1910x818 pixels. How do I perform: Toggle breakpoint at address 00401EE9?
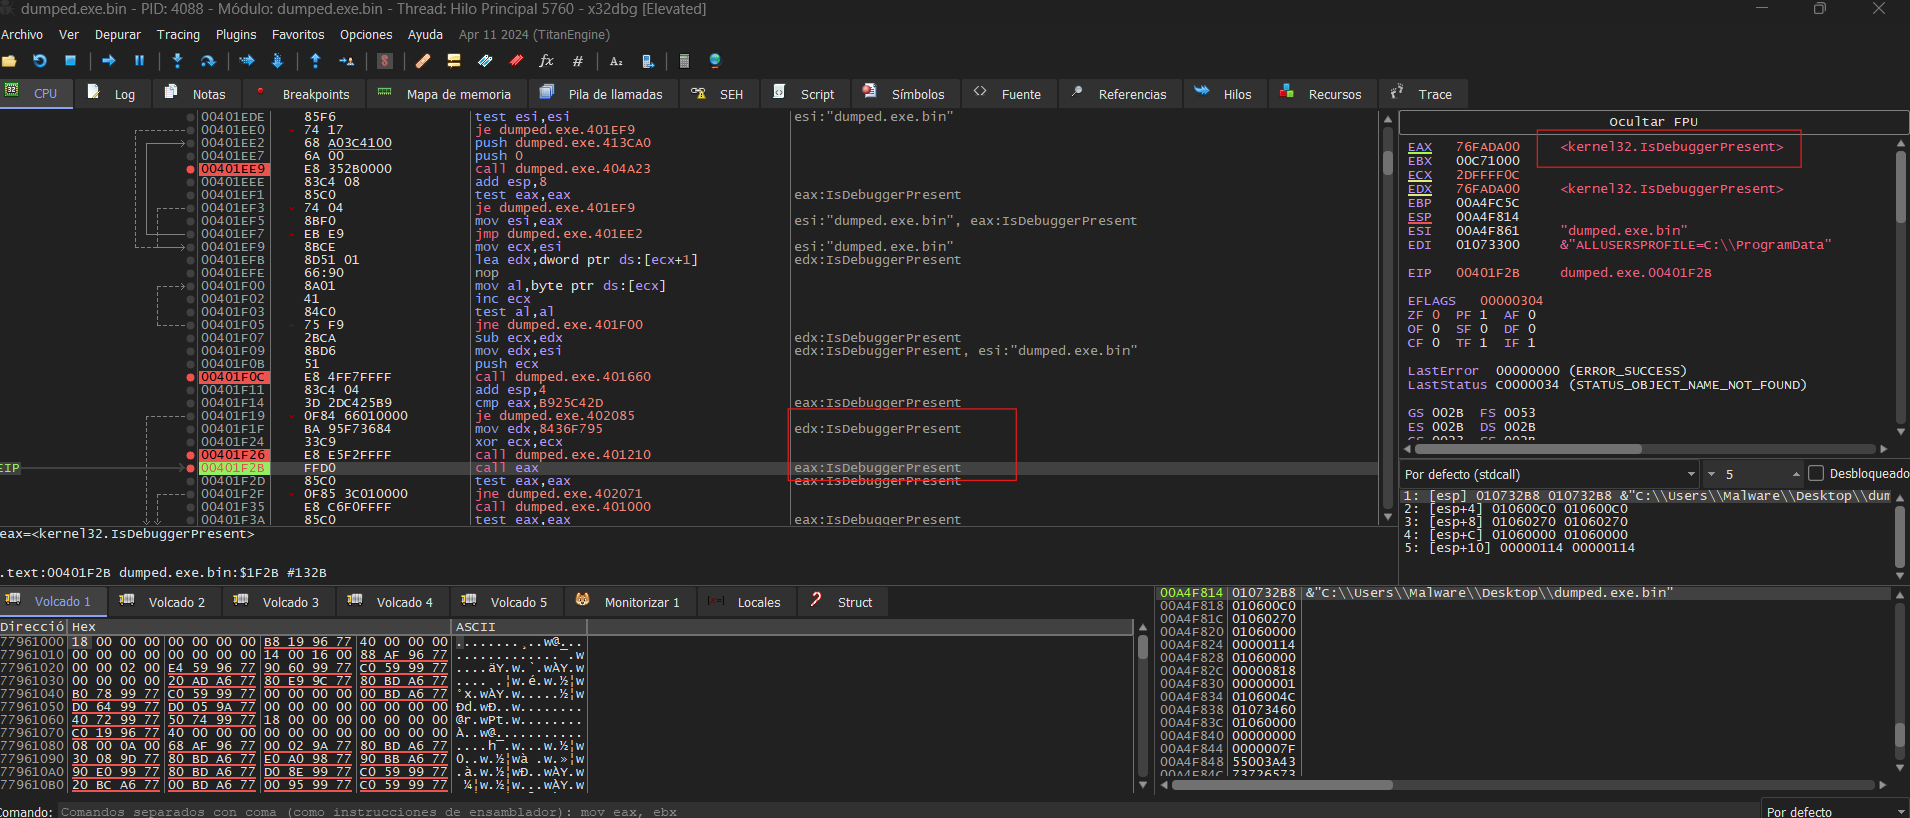(190, 169)
